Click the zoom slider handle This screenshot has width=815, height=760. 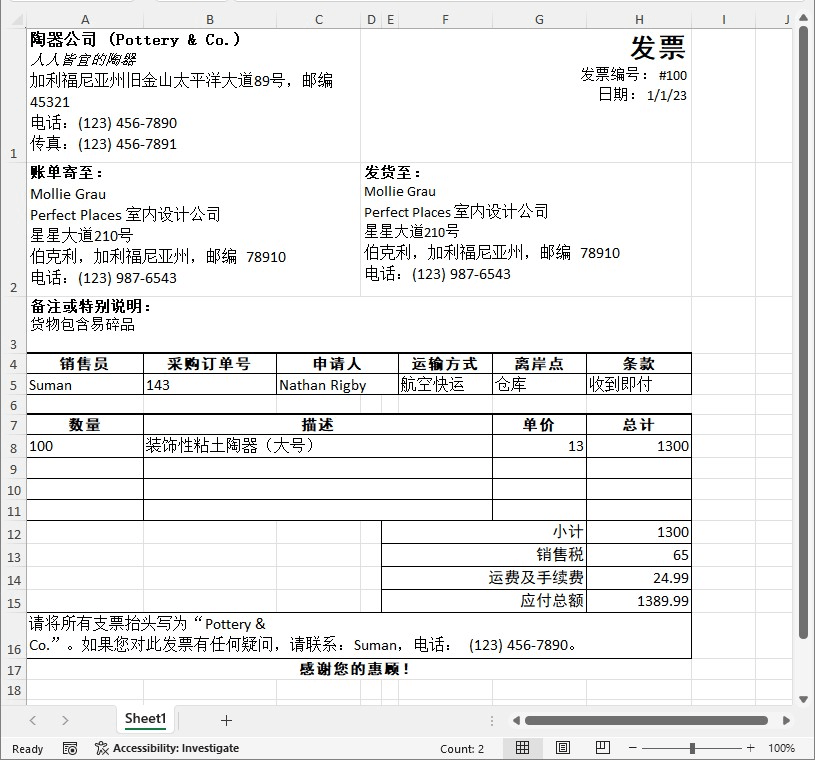click(x=691, y=748)
